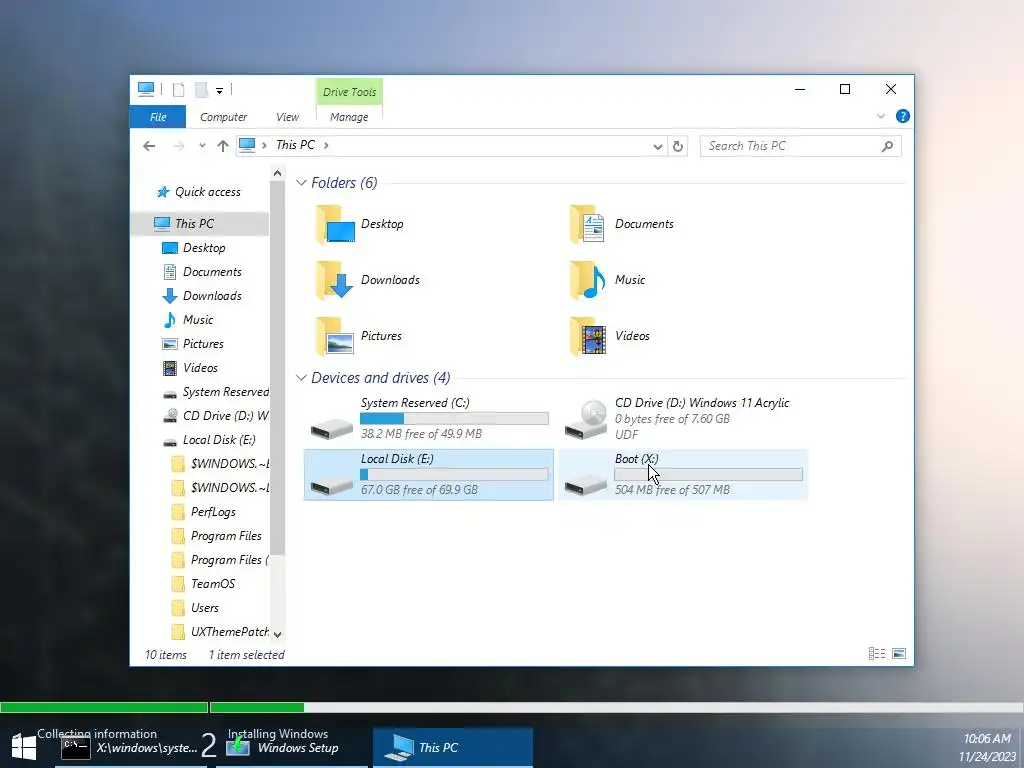Go up one level with the Up arrow

pos(223,146)
